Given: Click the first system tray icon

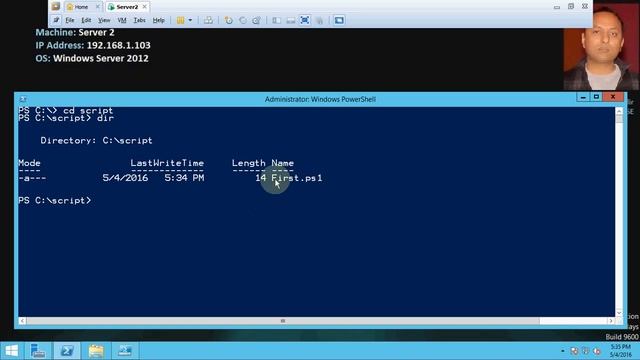Looking at the screenshot, I should [574, 351].
